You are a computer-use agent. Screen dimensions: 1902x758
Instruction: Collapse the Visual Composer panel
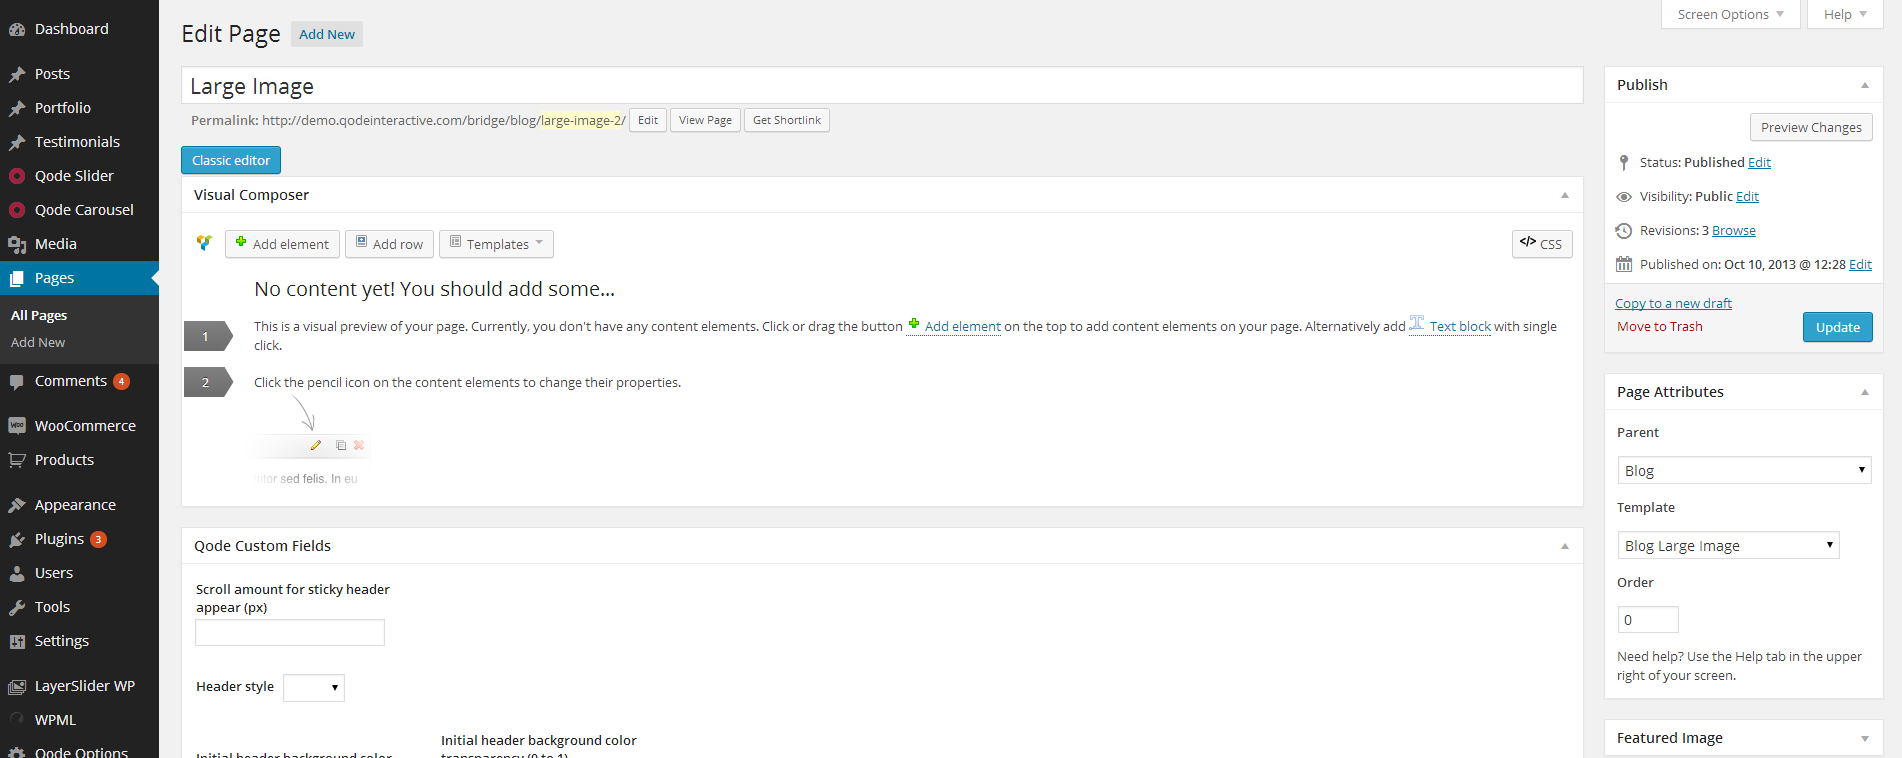[x=1564, y=195]
